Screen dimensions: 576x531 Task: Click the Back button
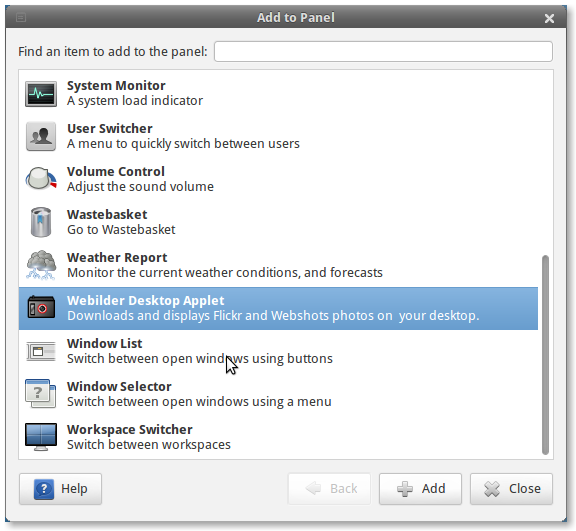(x=329, y=489)
